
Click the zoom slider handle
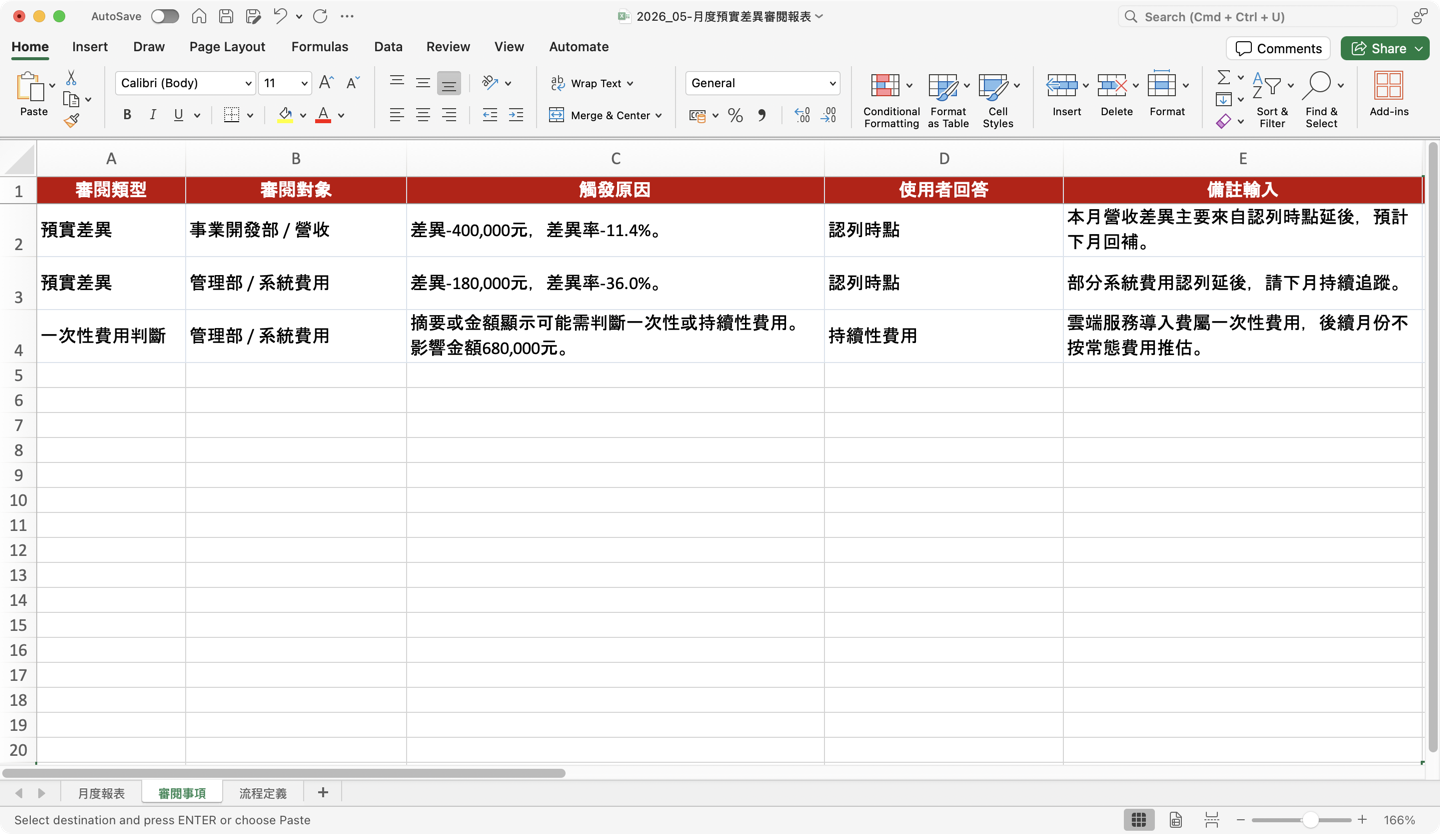[1309, 820]
